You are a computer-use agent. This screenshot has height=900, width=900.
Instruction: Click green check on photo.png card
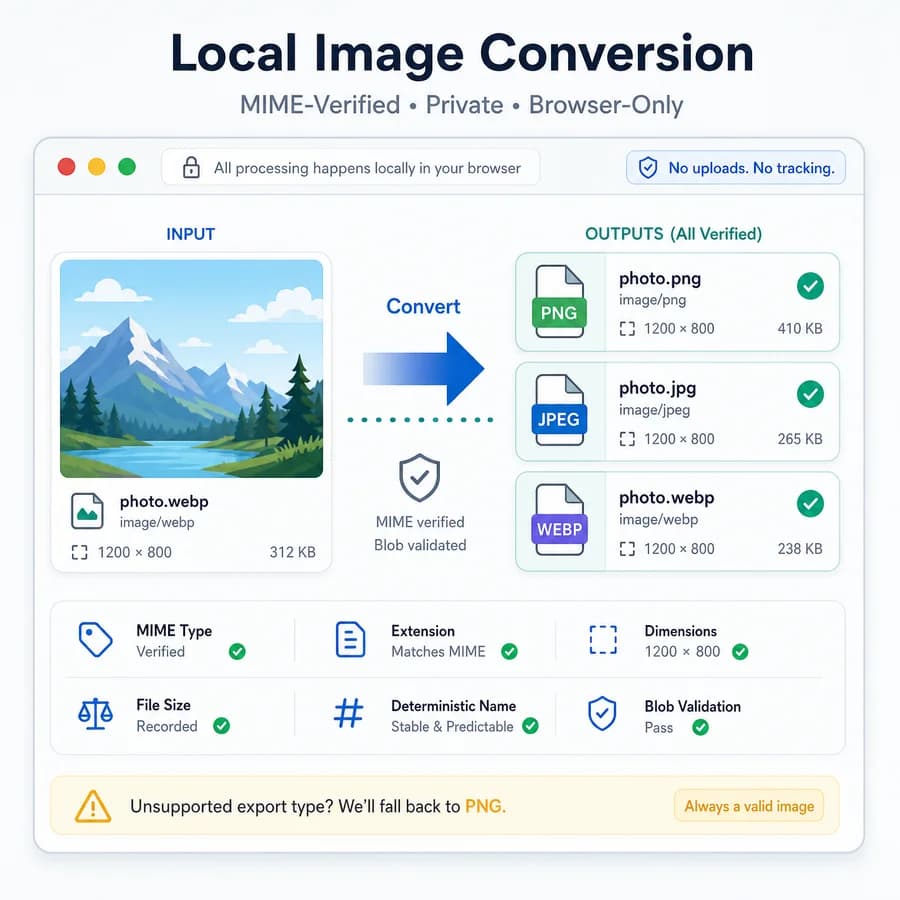(810, 286)
